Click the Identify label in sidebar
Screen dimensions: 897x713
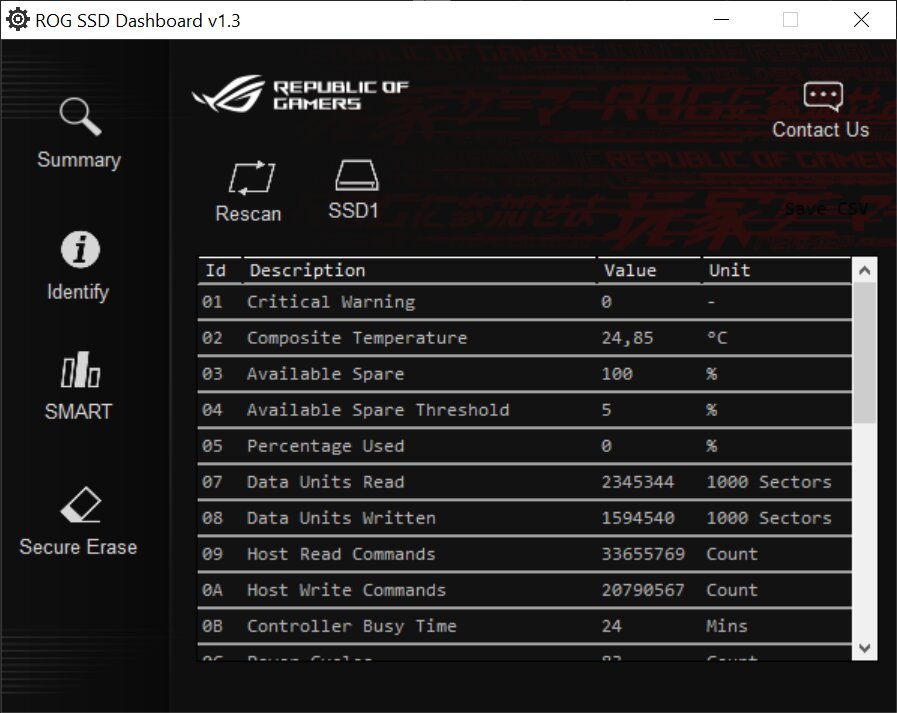click(x=78, y=292)
